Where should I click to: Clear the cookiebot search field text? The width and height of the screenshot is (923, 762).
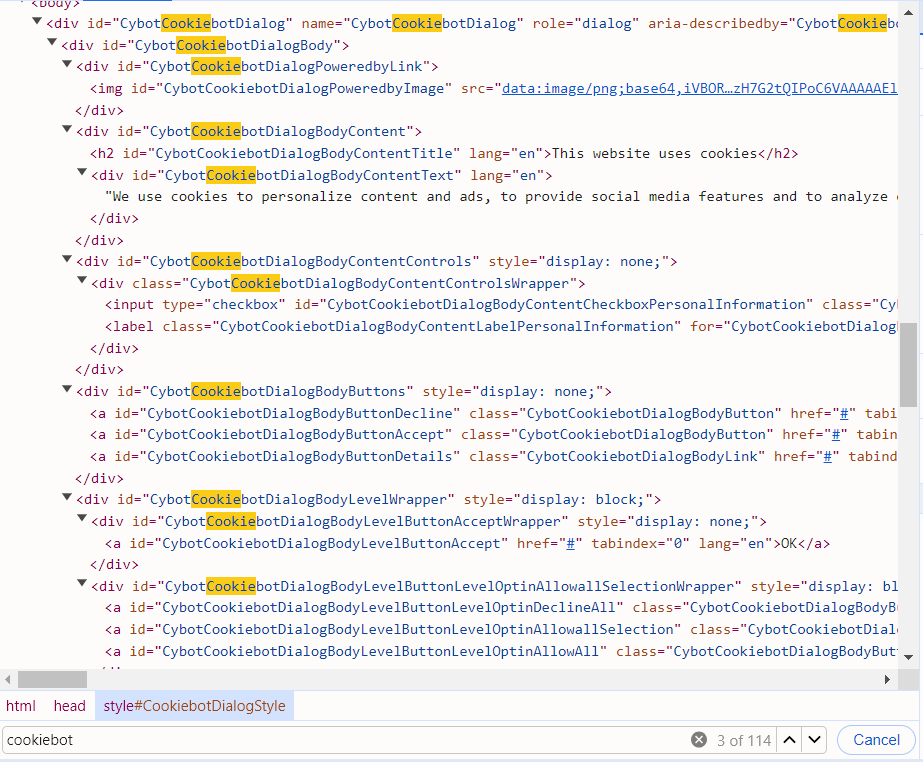pyautogui.click(x=699, y=740)
